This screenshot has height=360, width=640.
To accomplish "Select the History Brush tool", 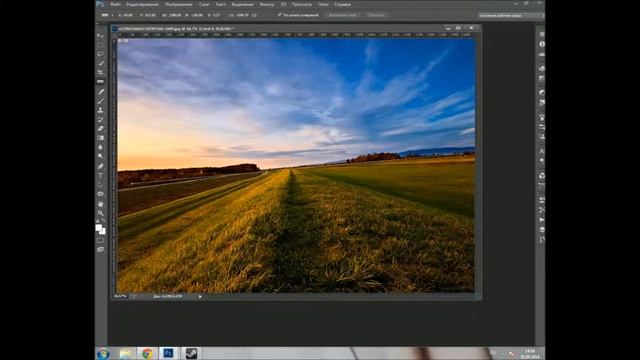I will coord(100,119).
